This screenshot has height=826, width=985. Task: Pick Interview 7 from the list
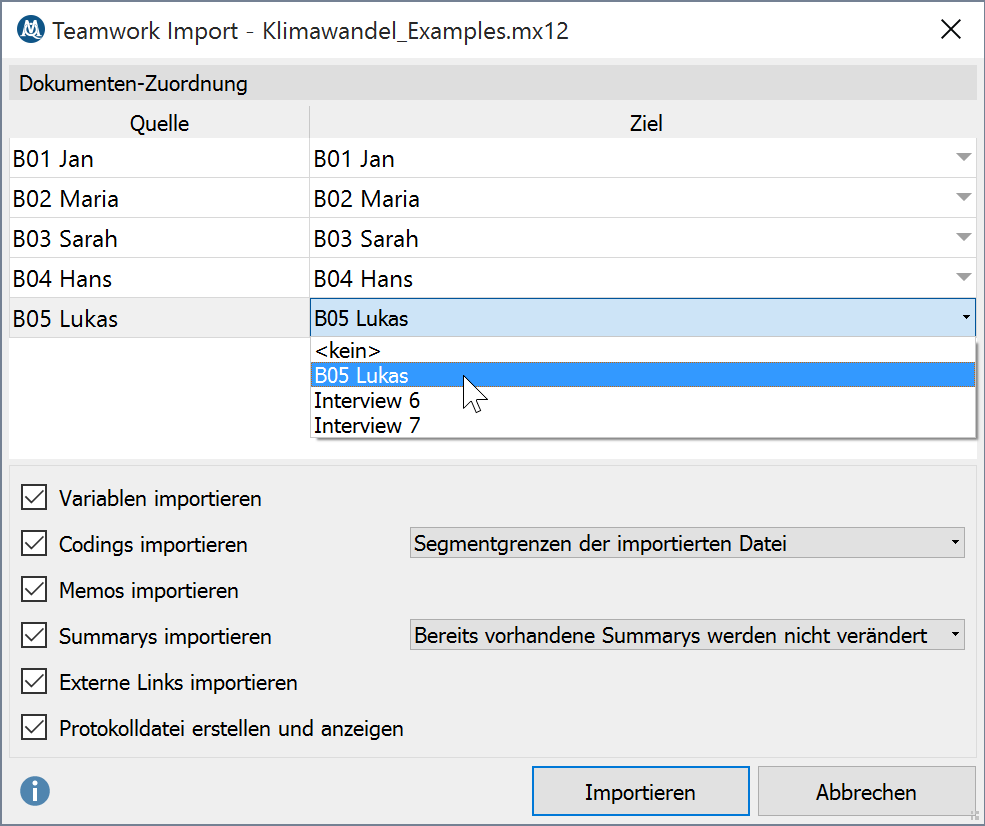643,425
